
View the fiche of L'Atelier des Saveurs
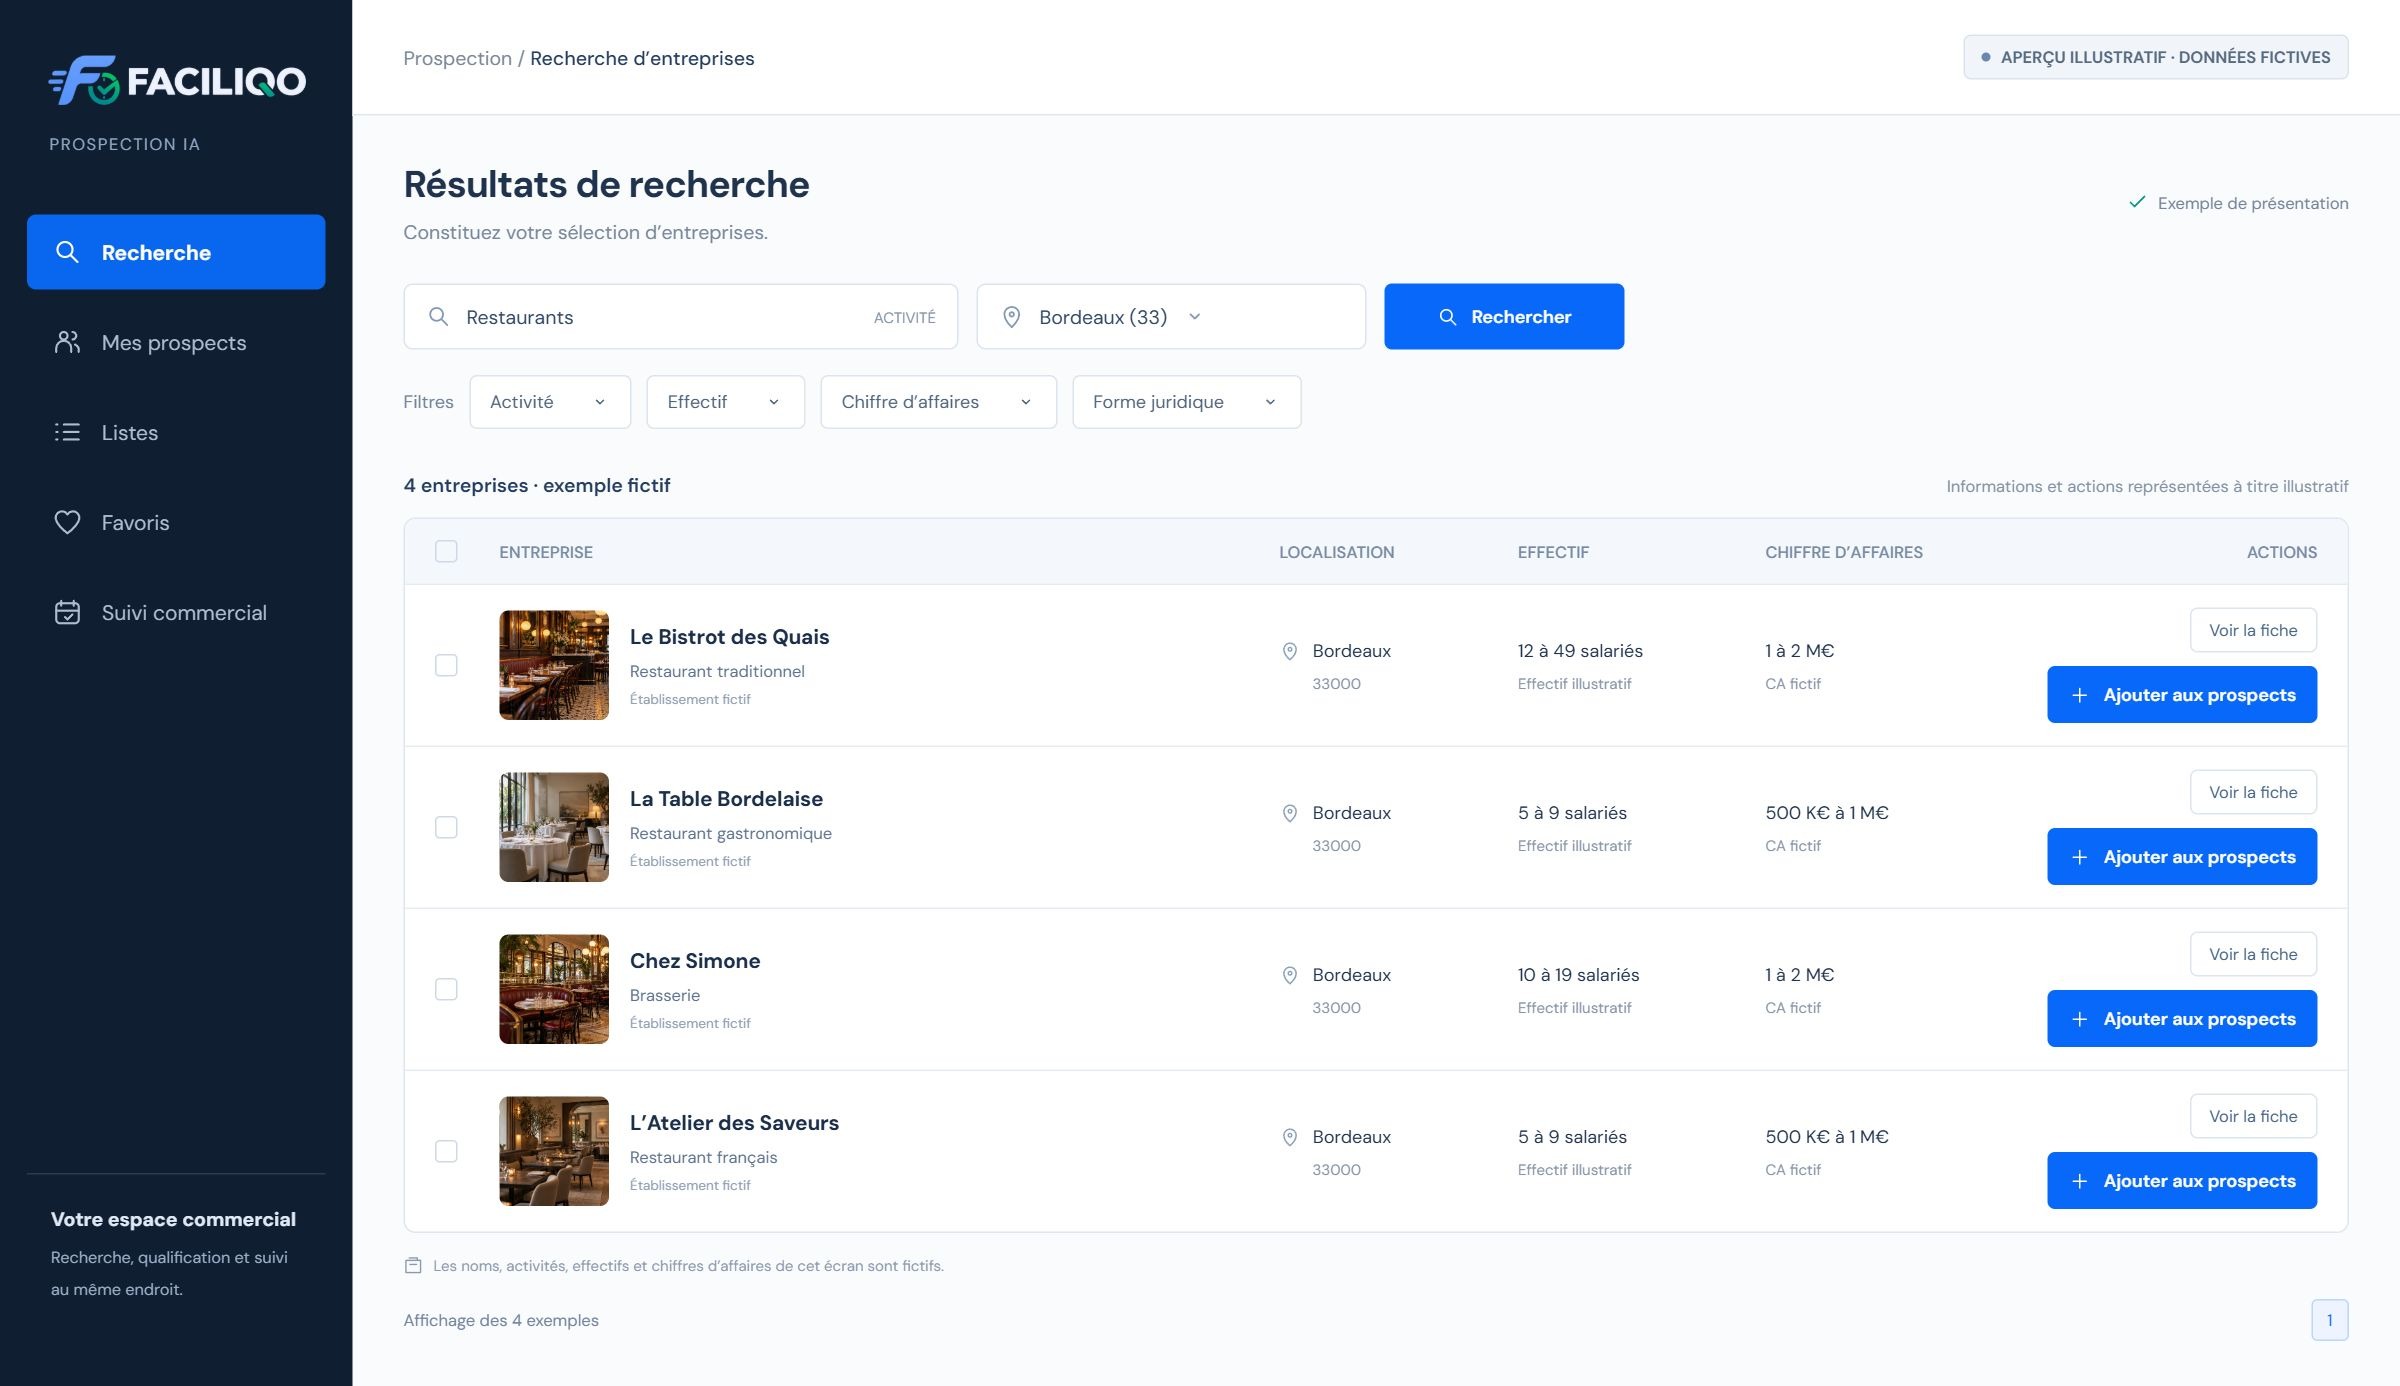point(2253,1116)
